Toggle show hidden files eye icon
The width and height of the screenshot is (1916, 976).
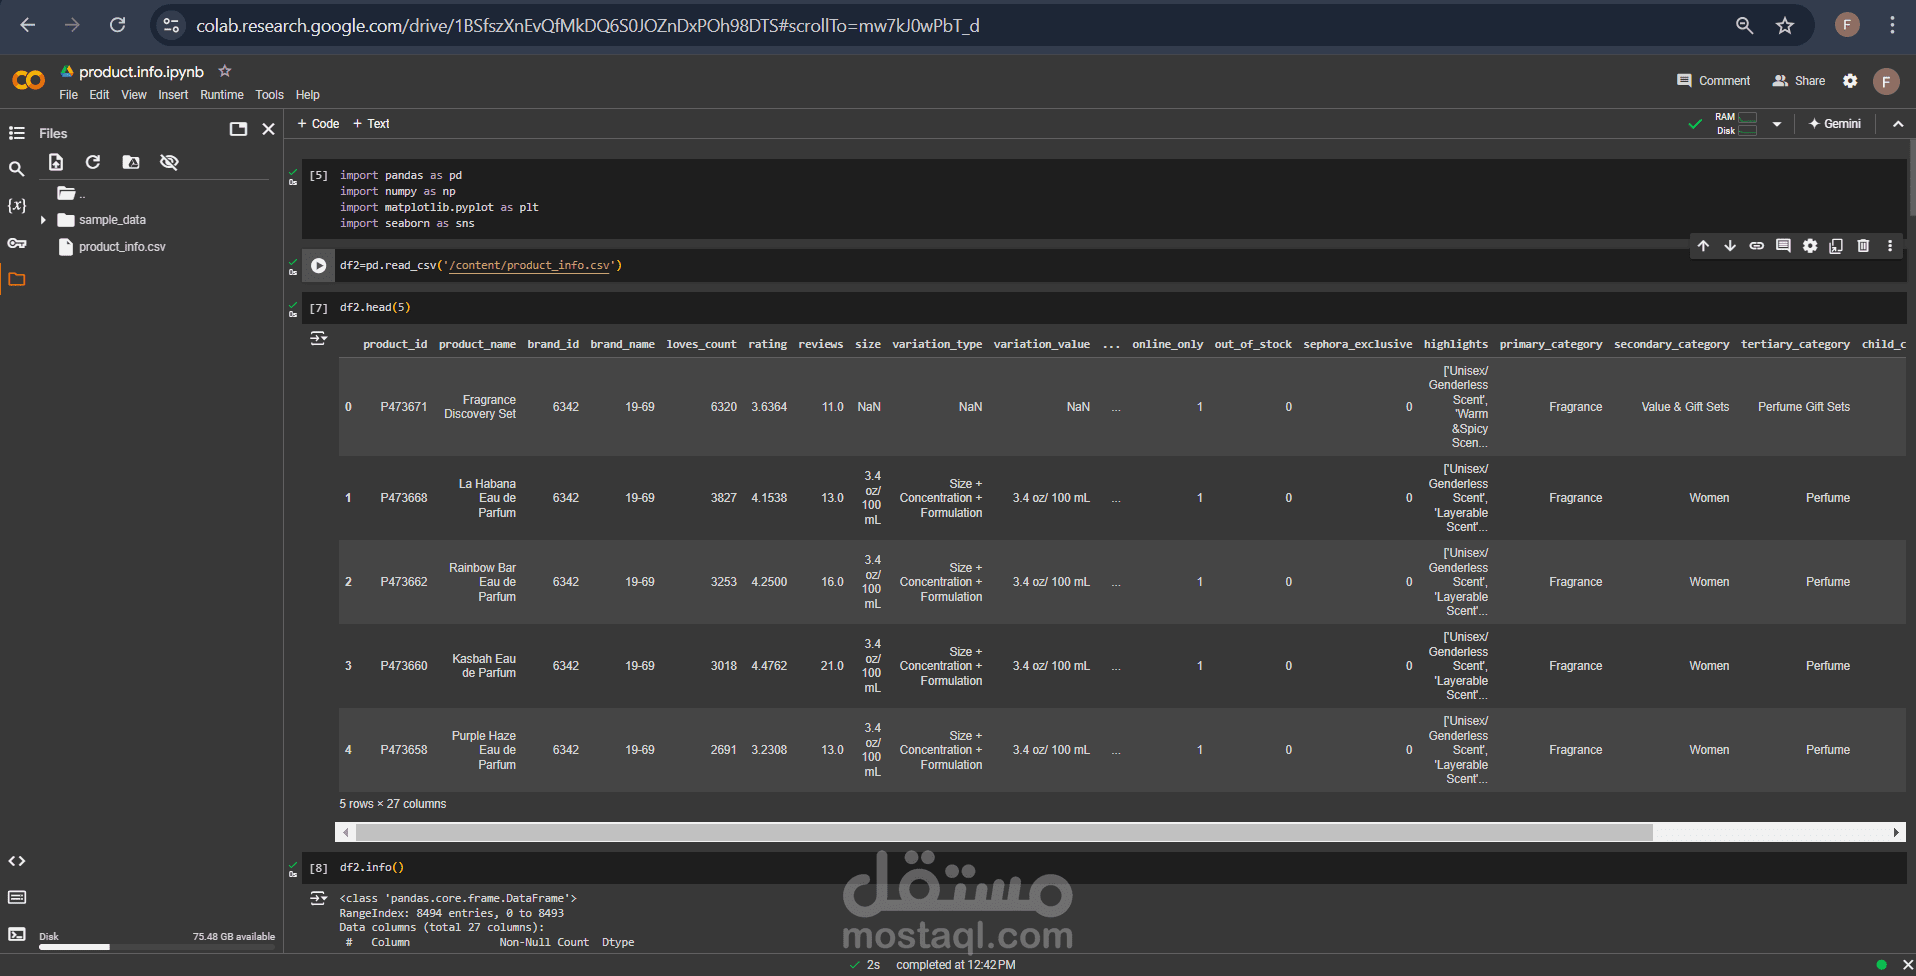tap(169, 162)
